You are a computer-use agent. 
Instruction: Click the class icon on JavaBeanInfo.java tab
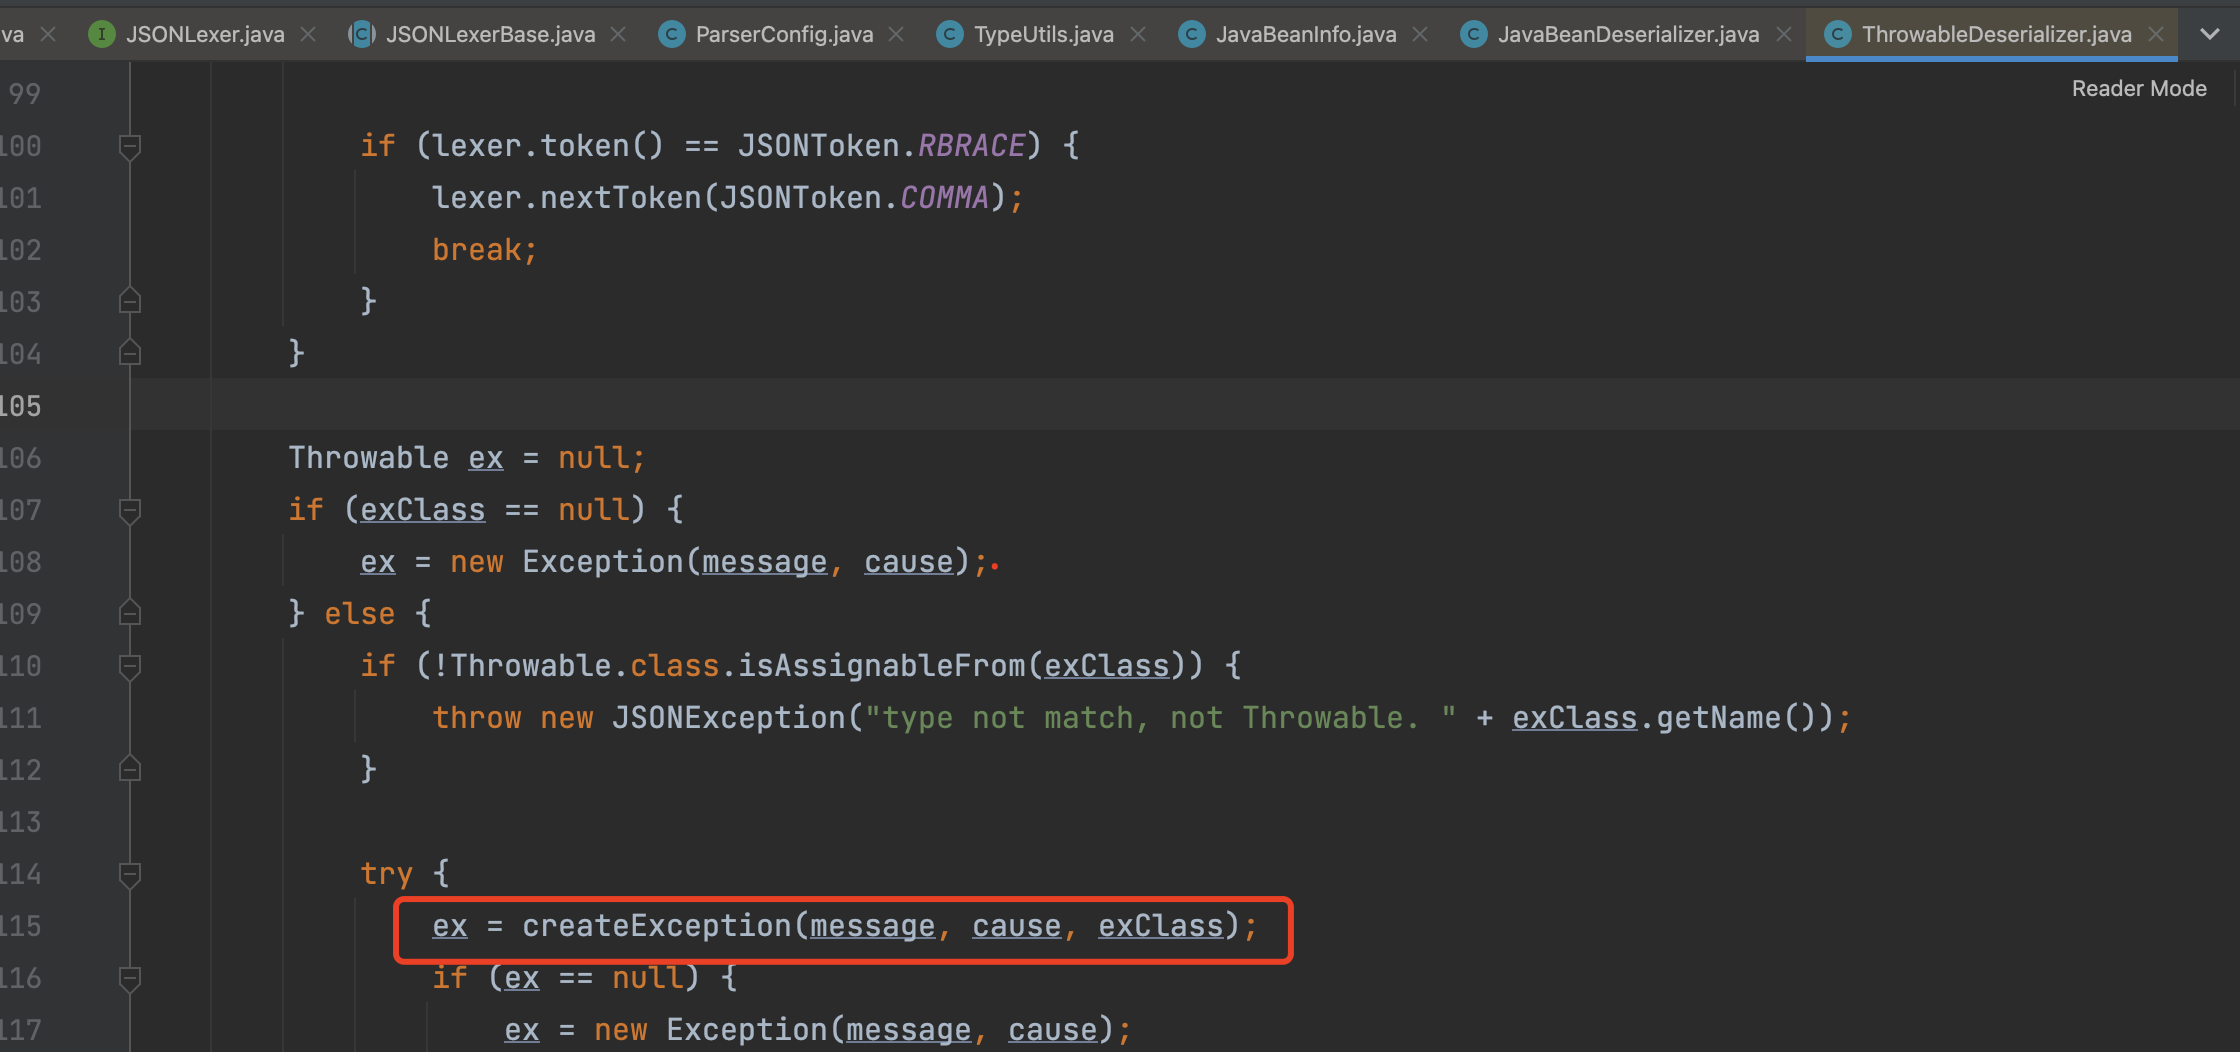[x=1191, y=33]
